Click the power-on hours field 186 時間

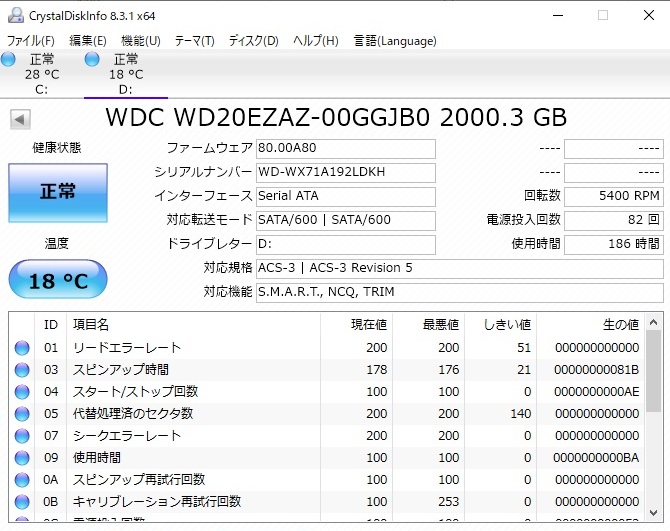click(x=614, y=244)
